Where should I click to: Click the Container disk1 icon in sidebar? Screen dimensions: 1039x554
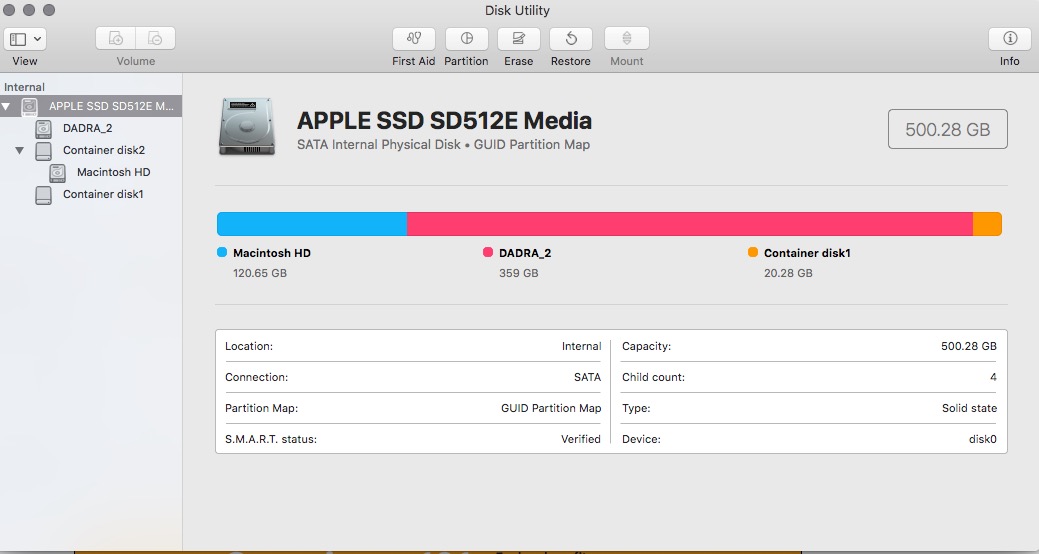tap(43, 195)
